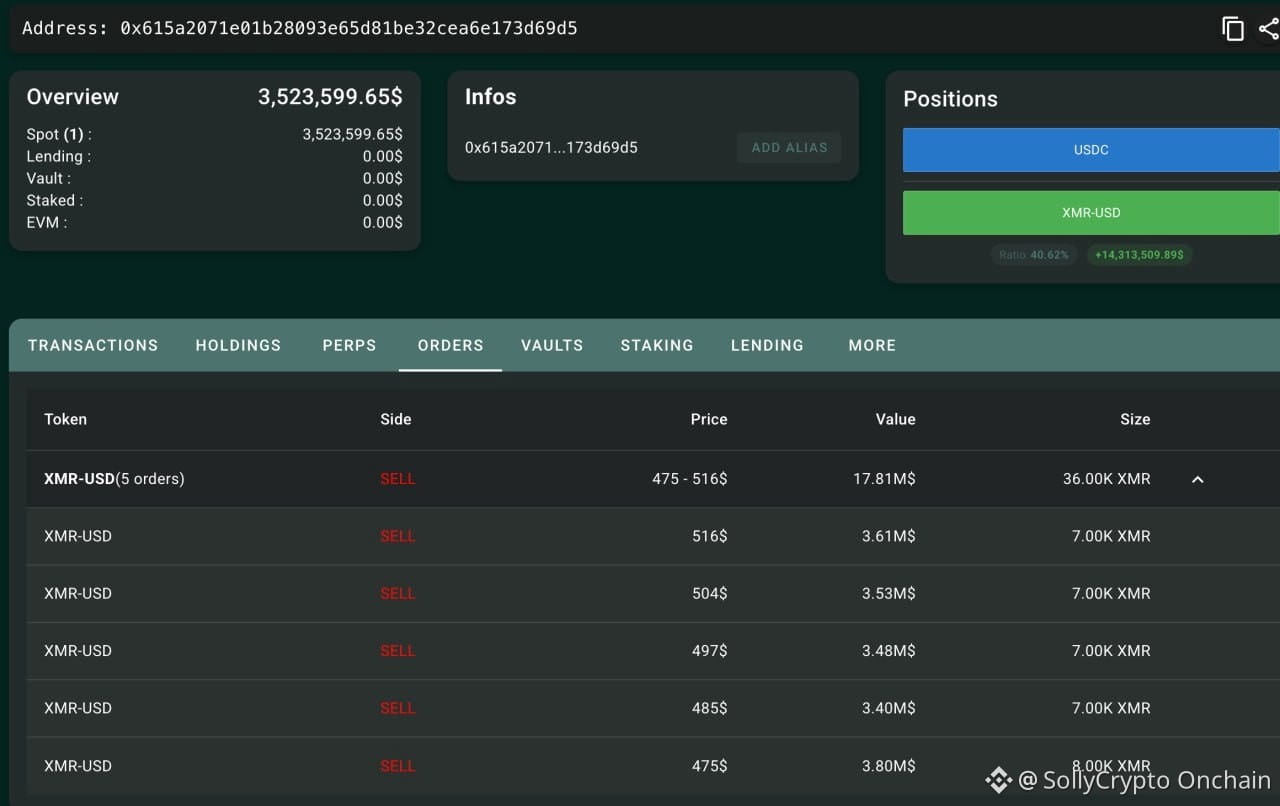1280x806 pixels.
Task: Select the blue USDC position bar
Action: [x=1091, y=150]
